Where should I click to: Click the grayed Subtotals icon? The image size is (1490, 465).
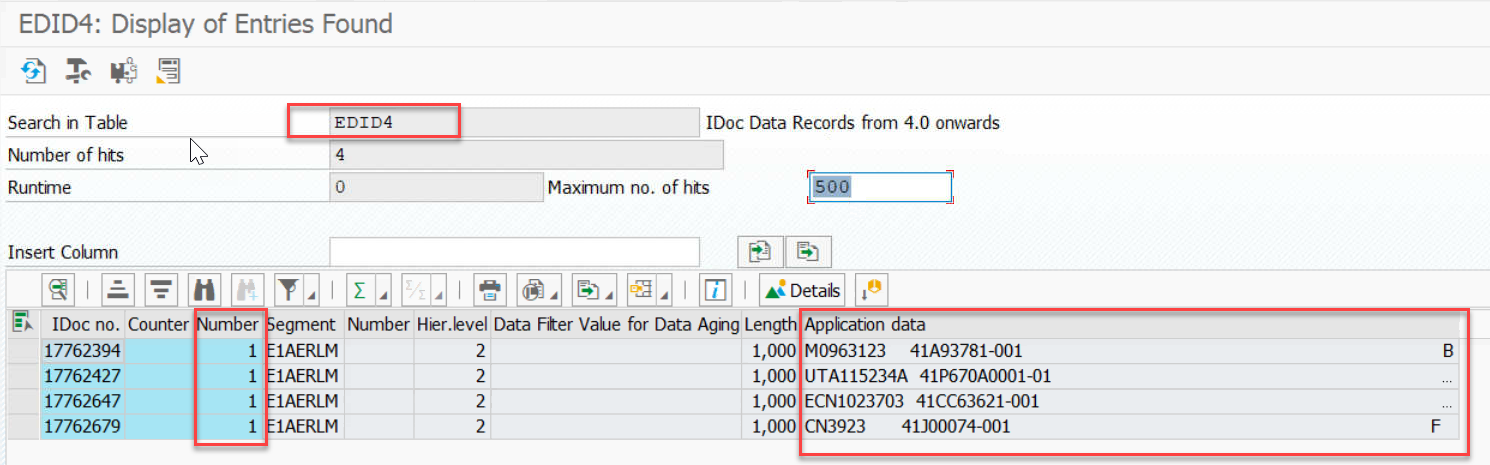pyautogui.click(x=415, y=290)
